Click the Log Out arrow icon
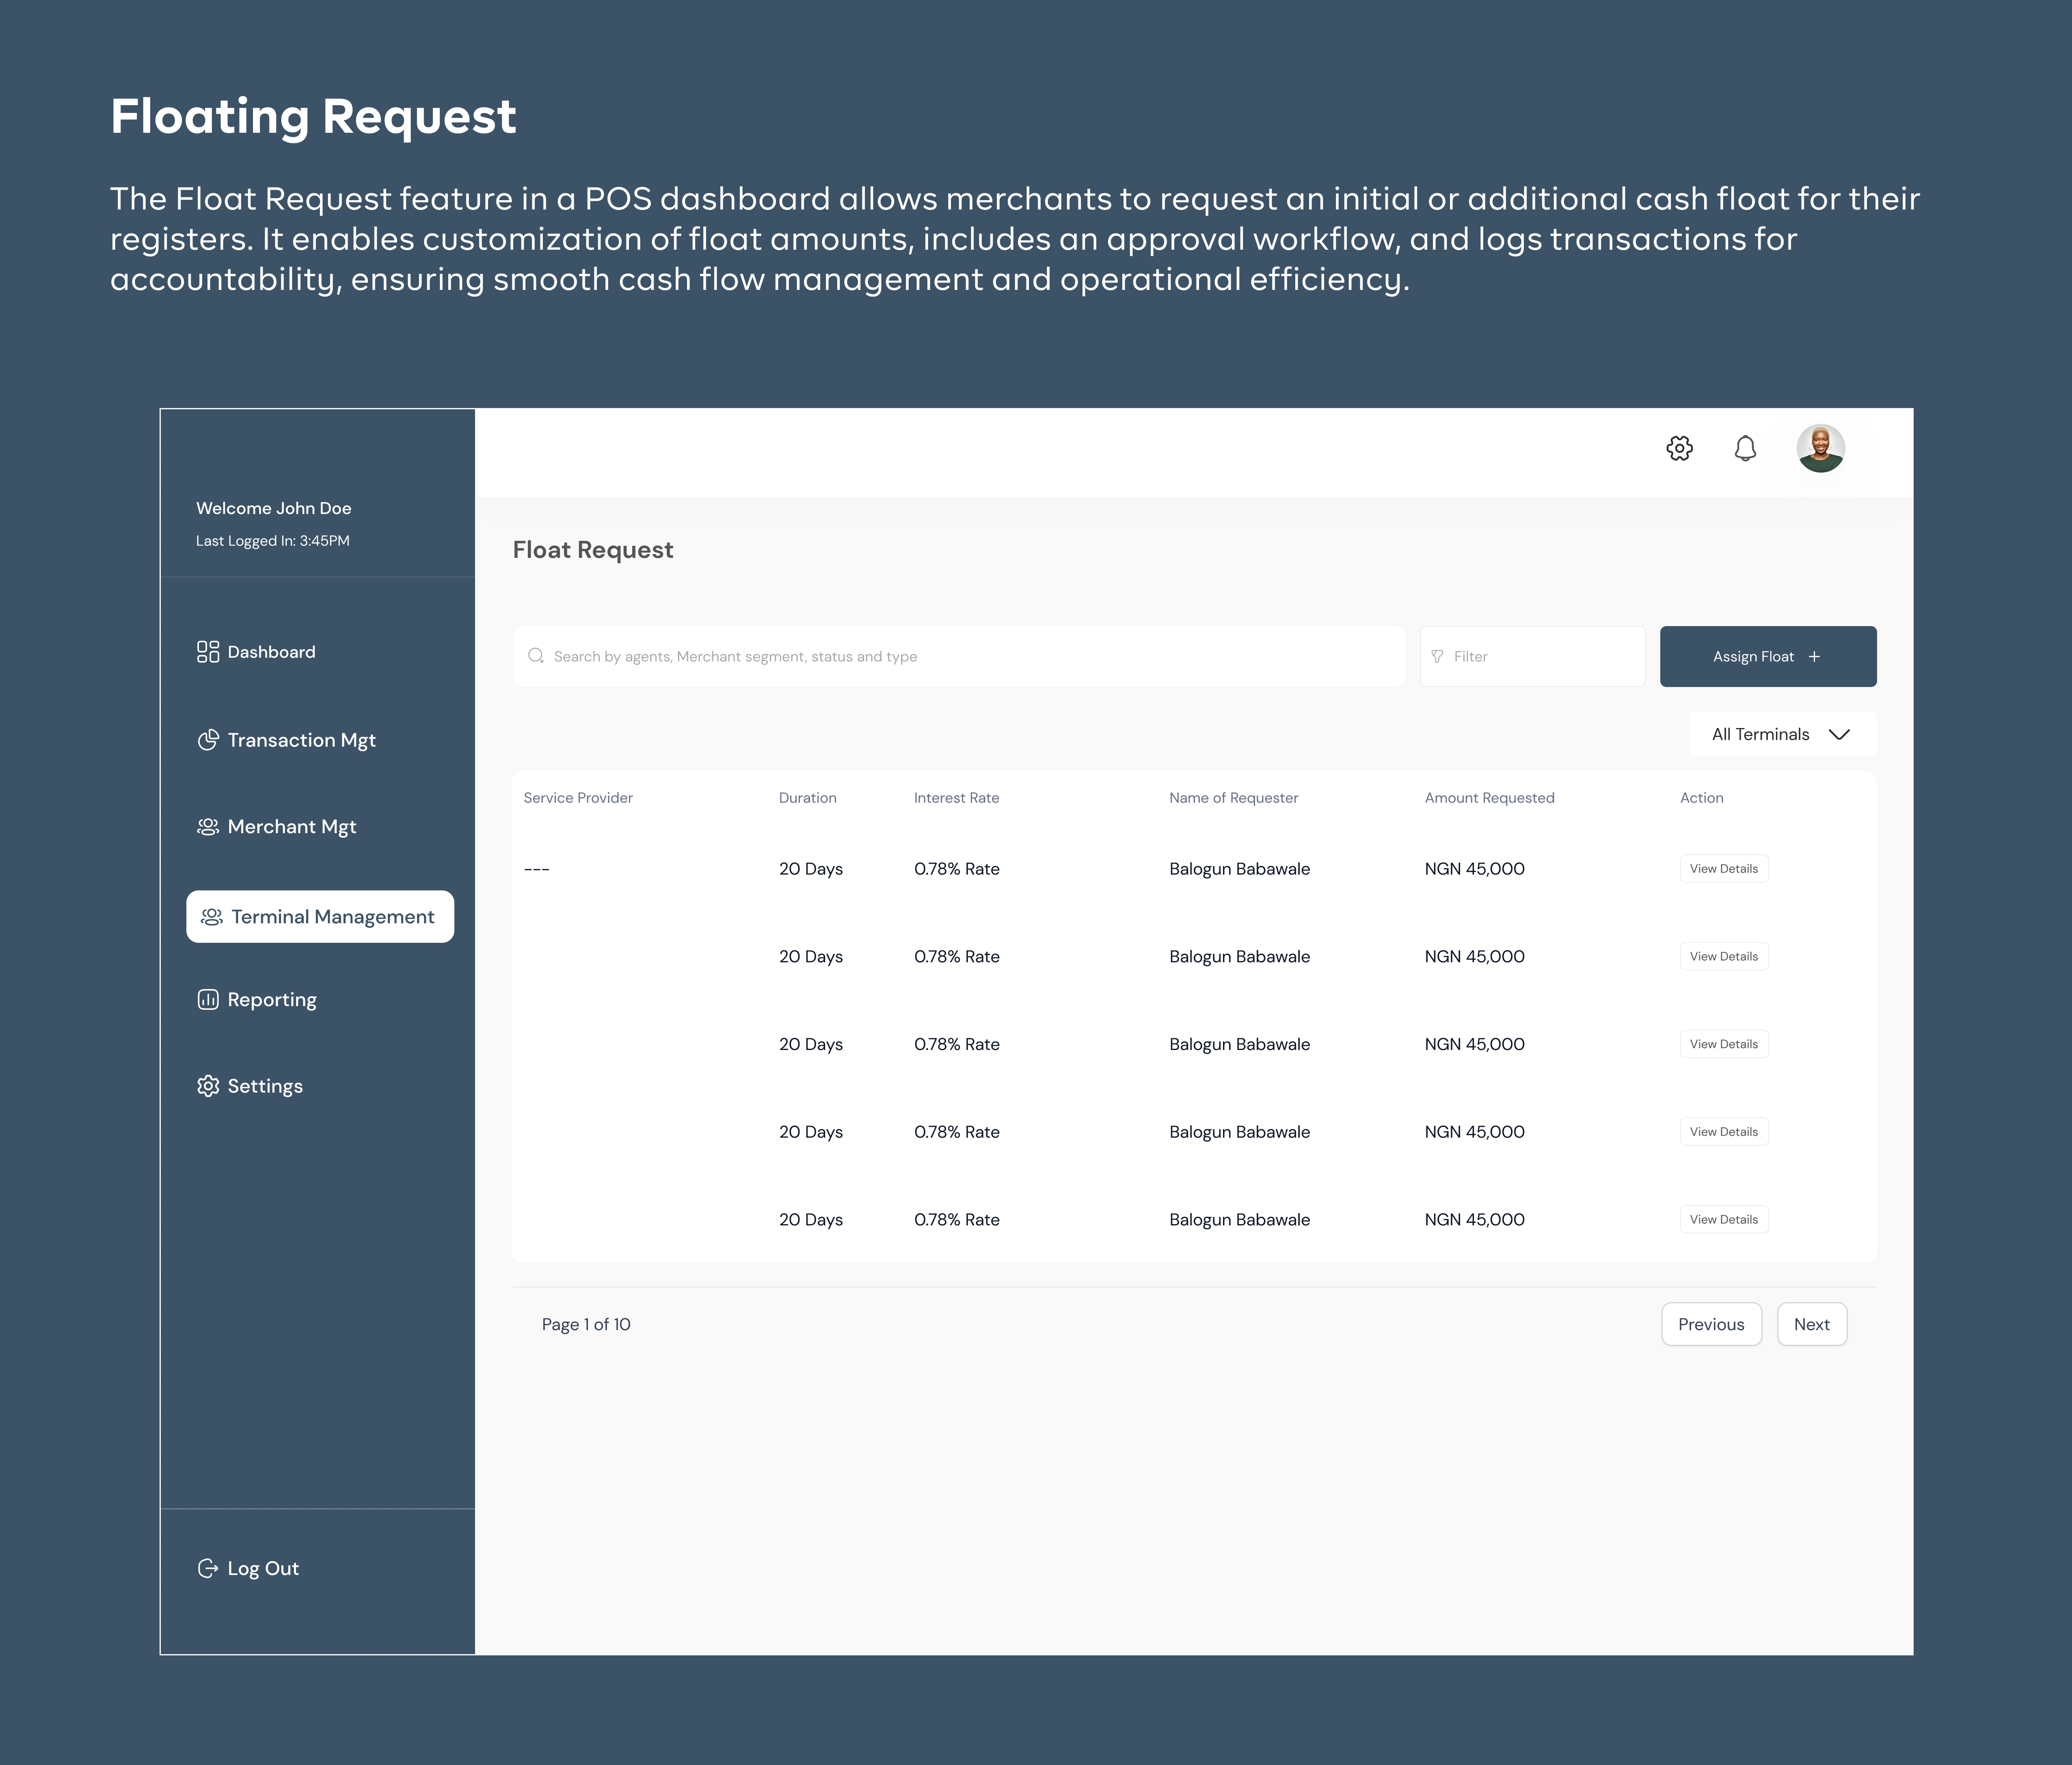Screen dimensions: 2072x1765 208,1568
